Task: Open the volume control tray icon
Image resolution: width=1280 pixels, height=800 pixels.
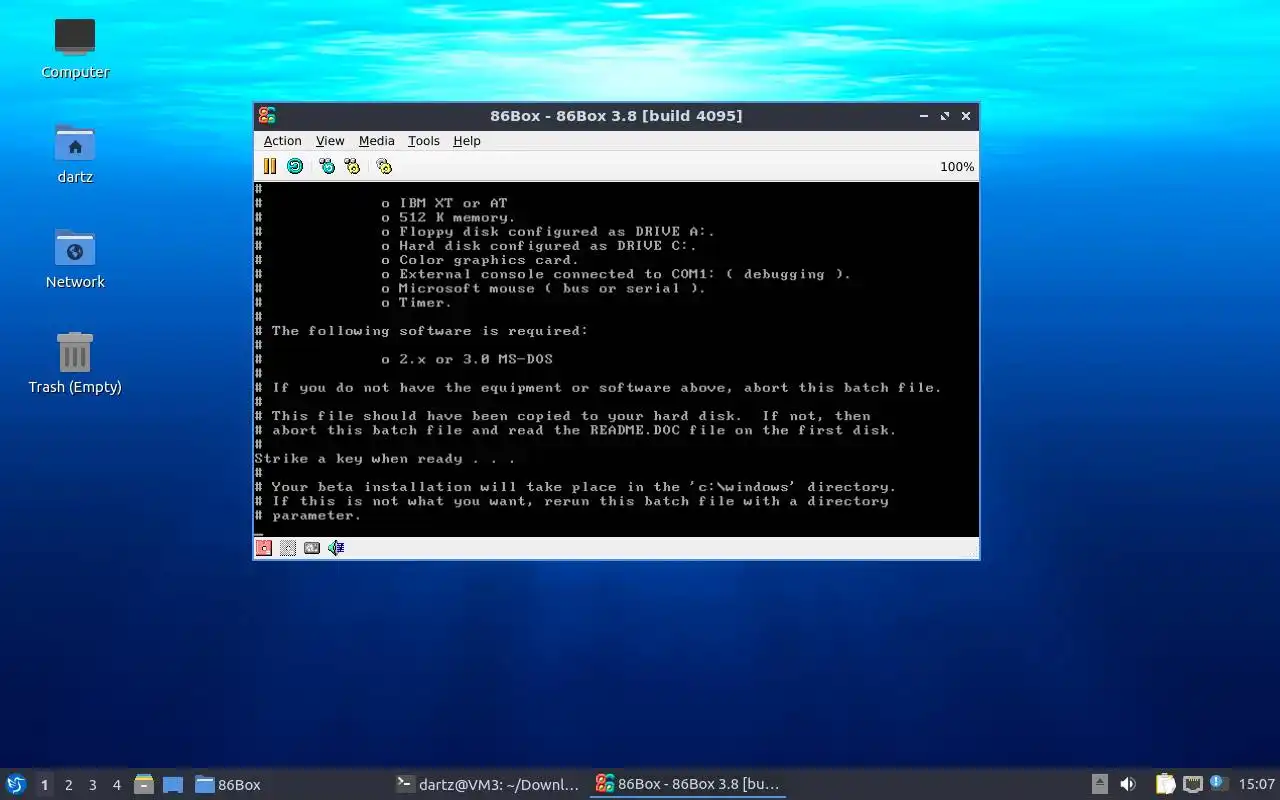Action: click(x=1128, y=784)
